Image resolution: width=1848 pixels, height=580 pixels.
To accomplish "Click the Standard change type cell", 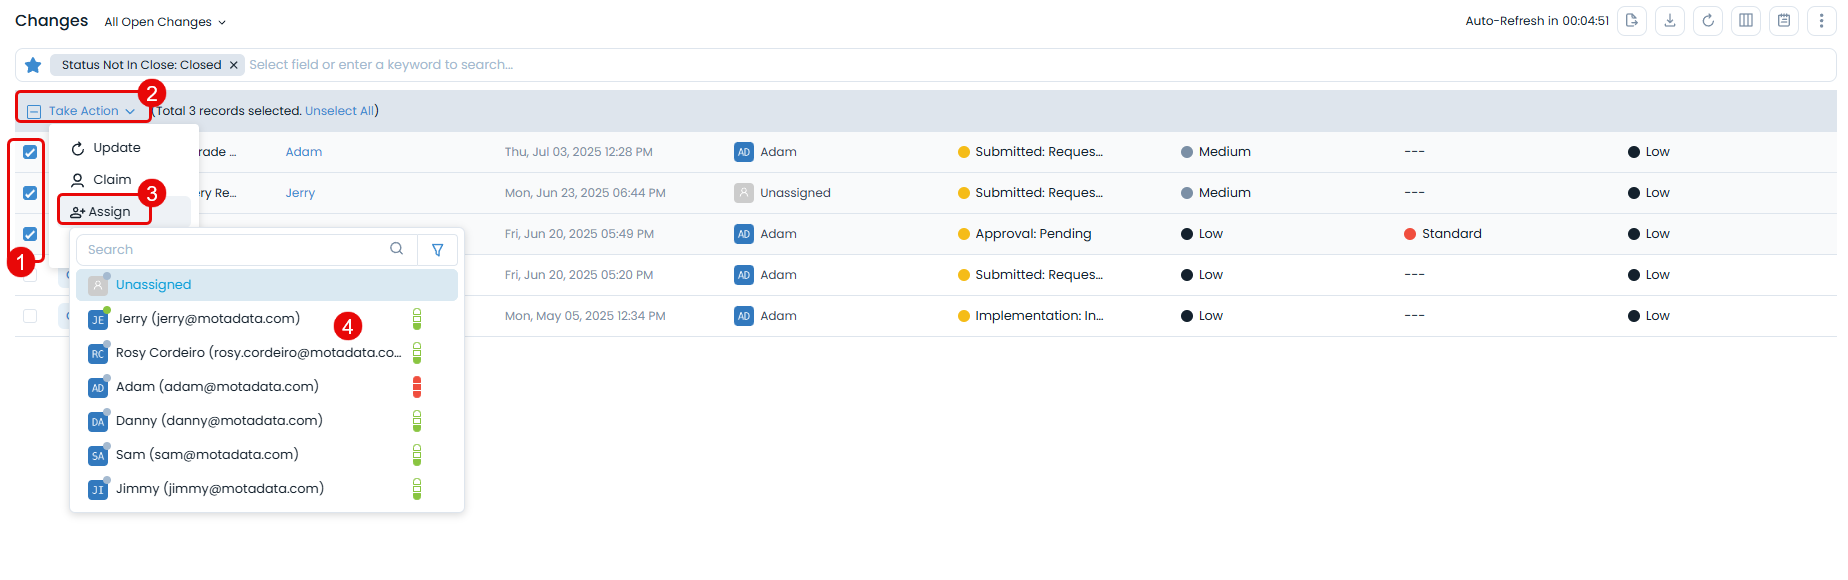I will pyautogui.click(x=1443, y=234).
